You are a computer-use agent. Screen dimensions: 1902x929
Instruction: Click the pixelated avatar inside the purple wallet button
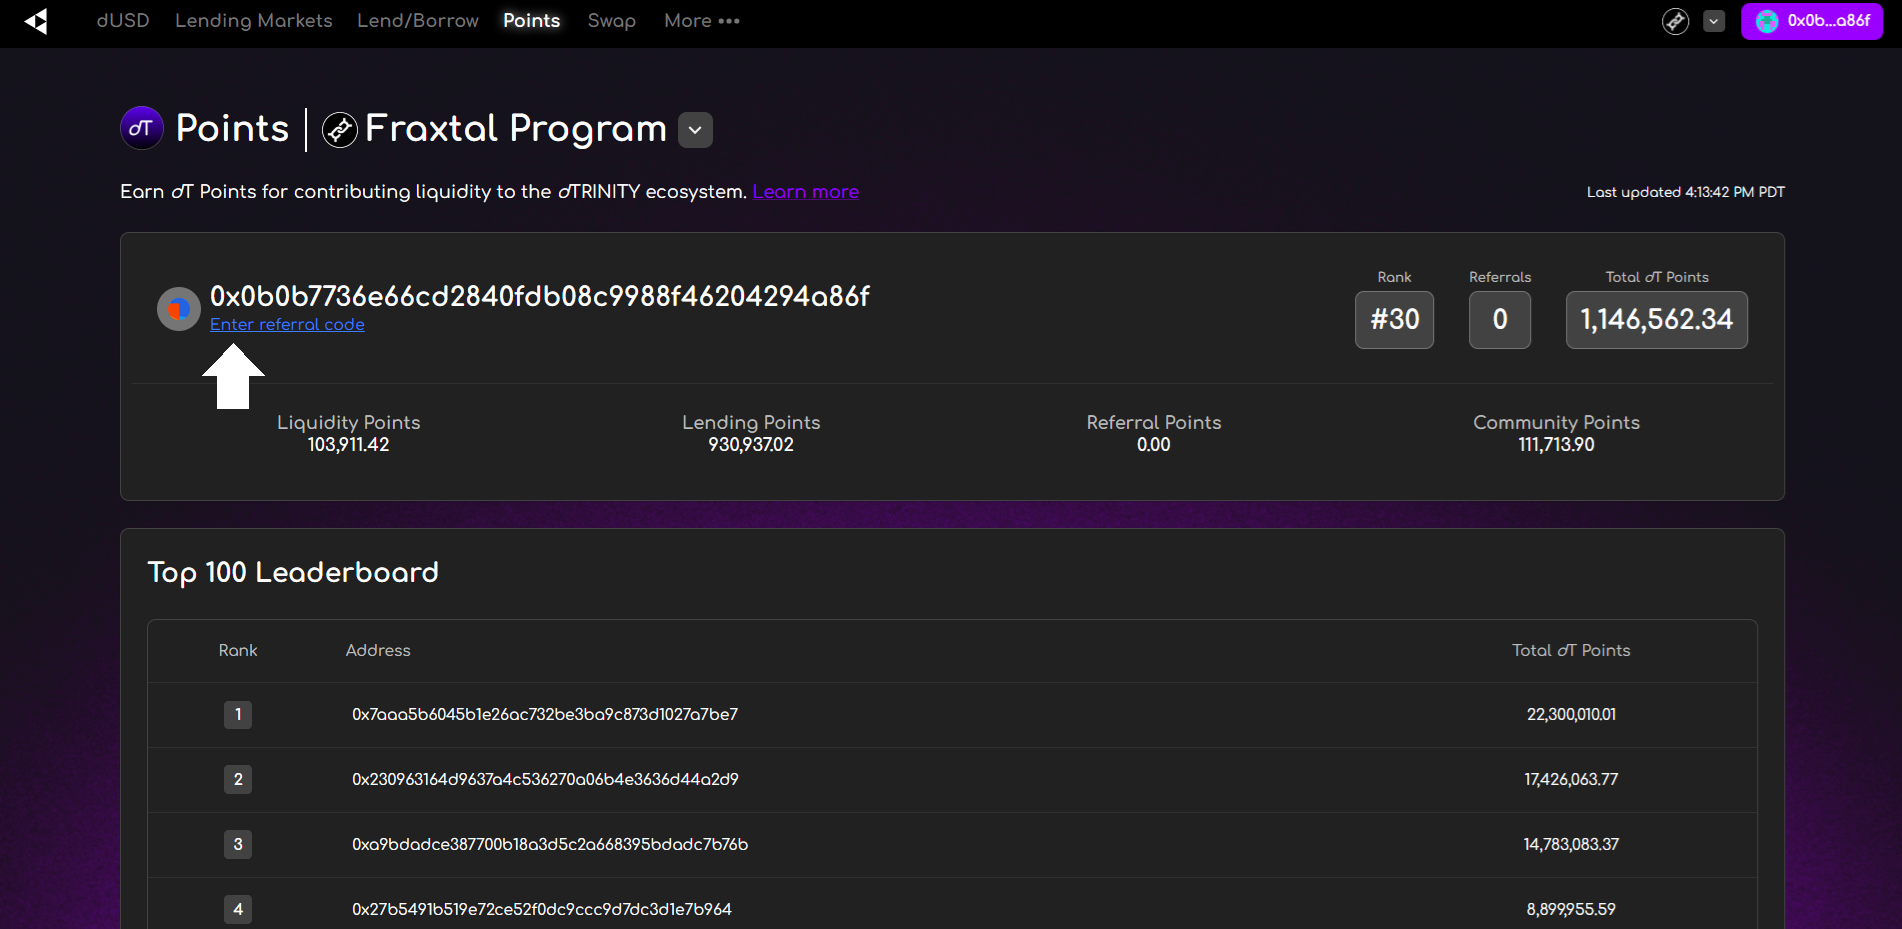[x=1765, y=21]
